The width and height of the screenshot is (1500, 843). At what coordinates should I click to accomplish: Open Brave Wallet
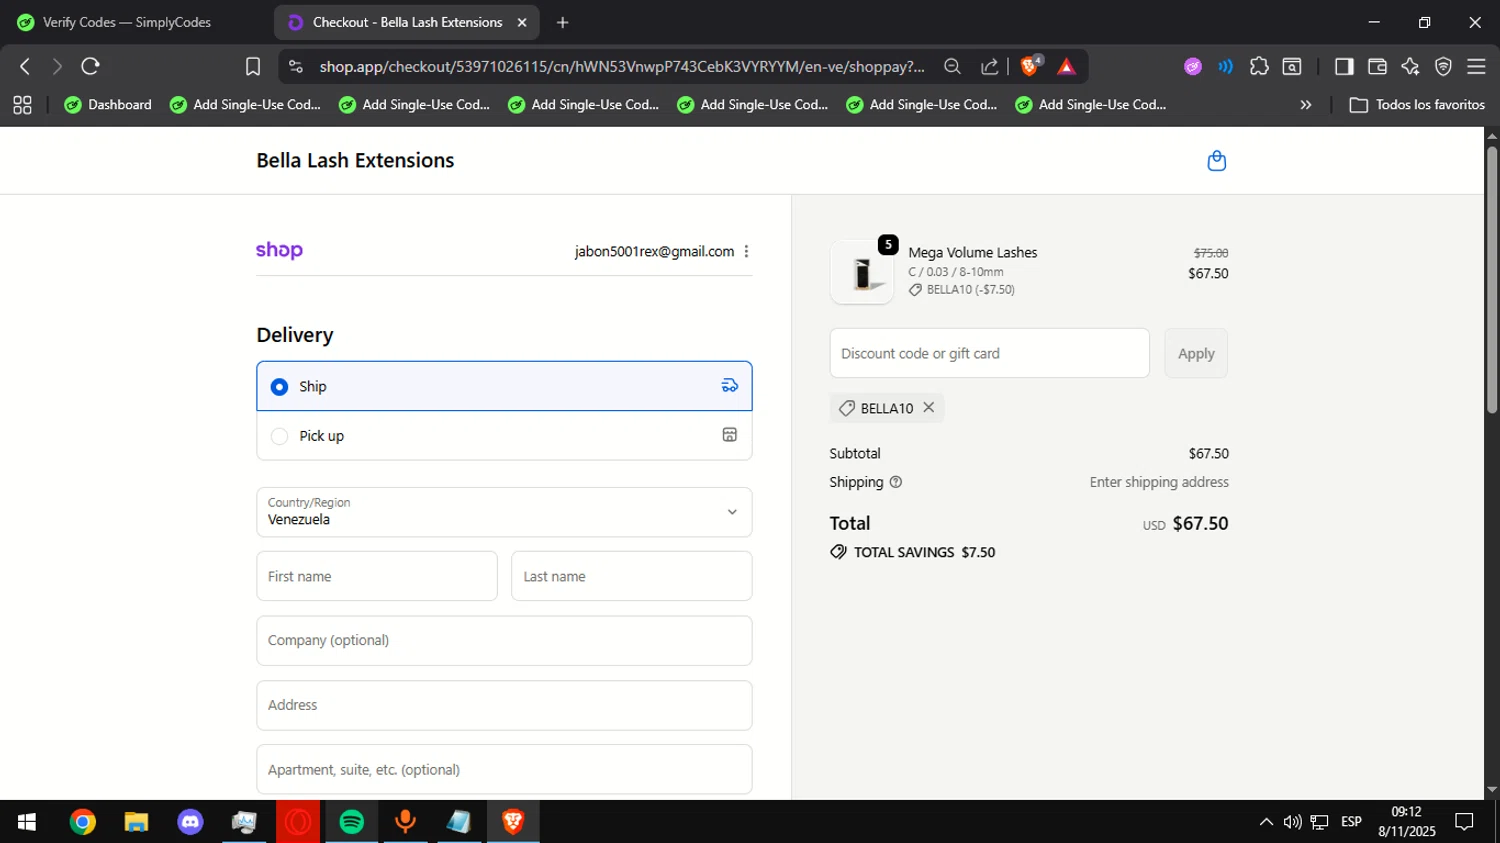1377,67
